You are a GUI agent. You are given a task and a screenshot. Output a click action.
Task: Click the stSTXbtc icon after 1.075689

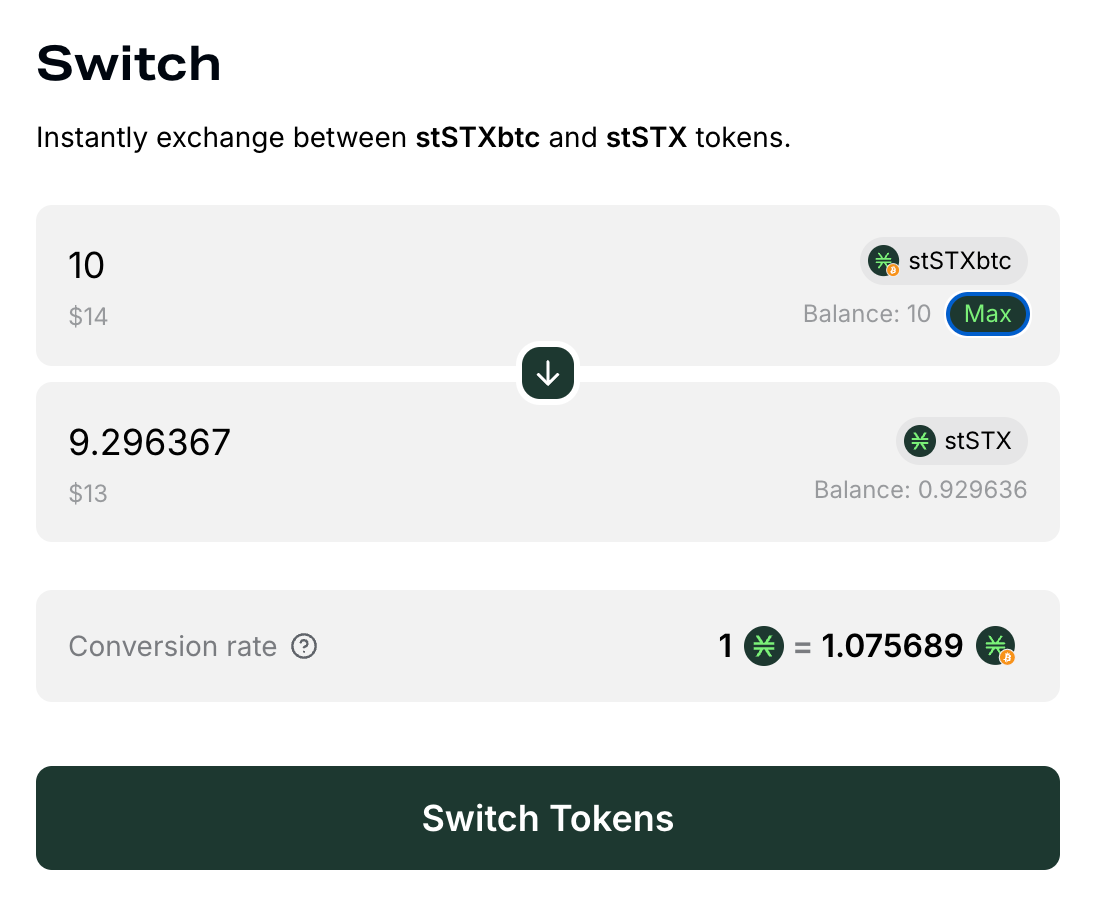click(995, 646)
